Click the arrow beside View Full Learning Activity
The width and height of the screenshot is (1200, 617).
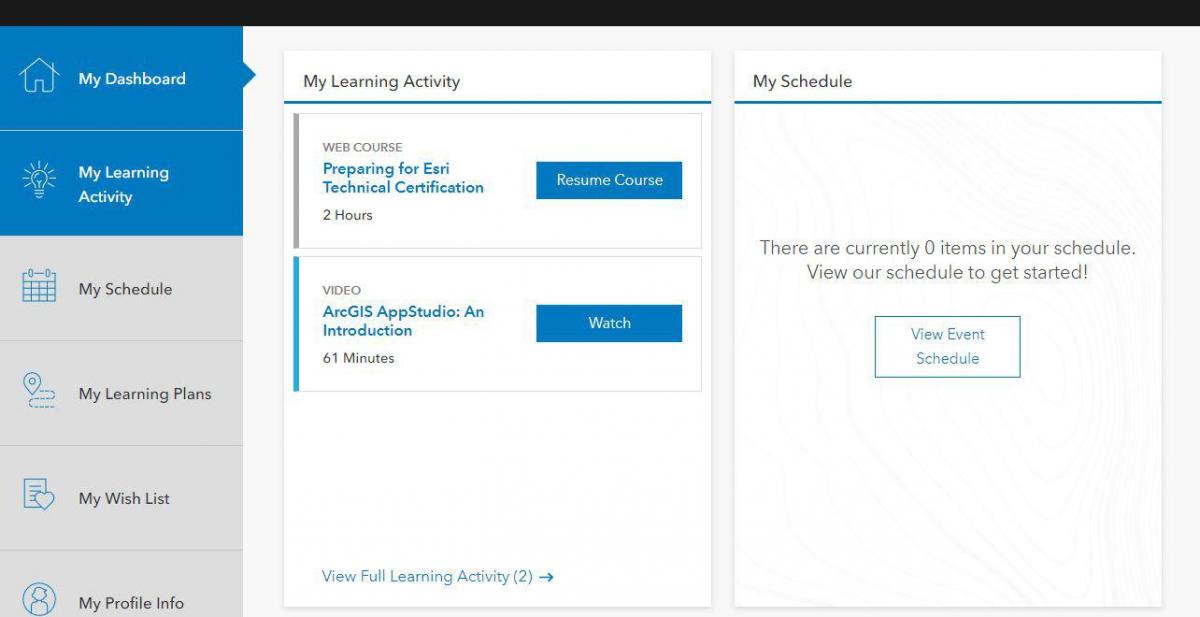(546, 577)
